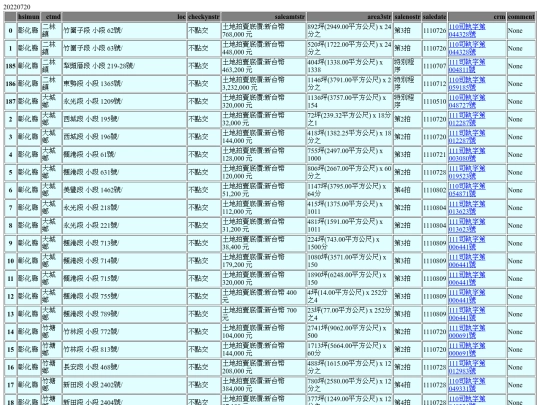Image resolution: width=540 pixels, height=405 pixels.
Task: Click sale amount 128,000 in row 4
Action: tap(263, 155)
